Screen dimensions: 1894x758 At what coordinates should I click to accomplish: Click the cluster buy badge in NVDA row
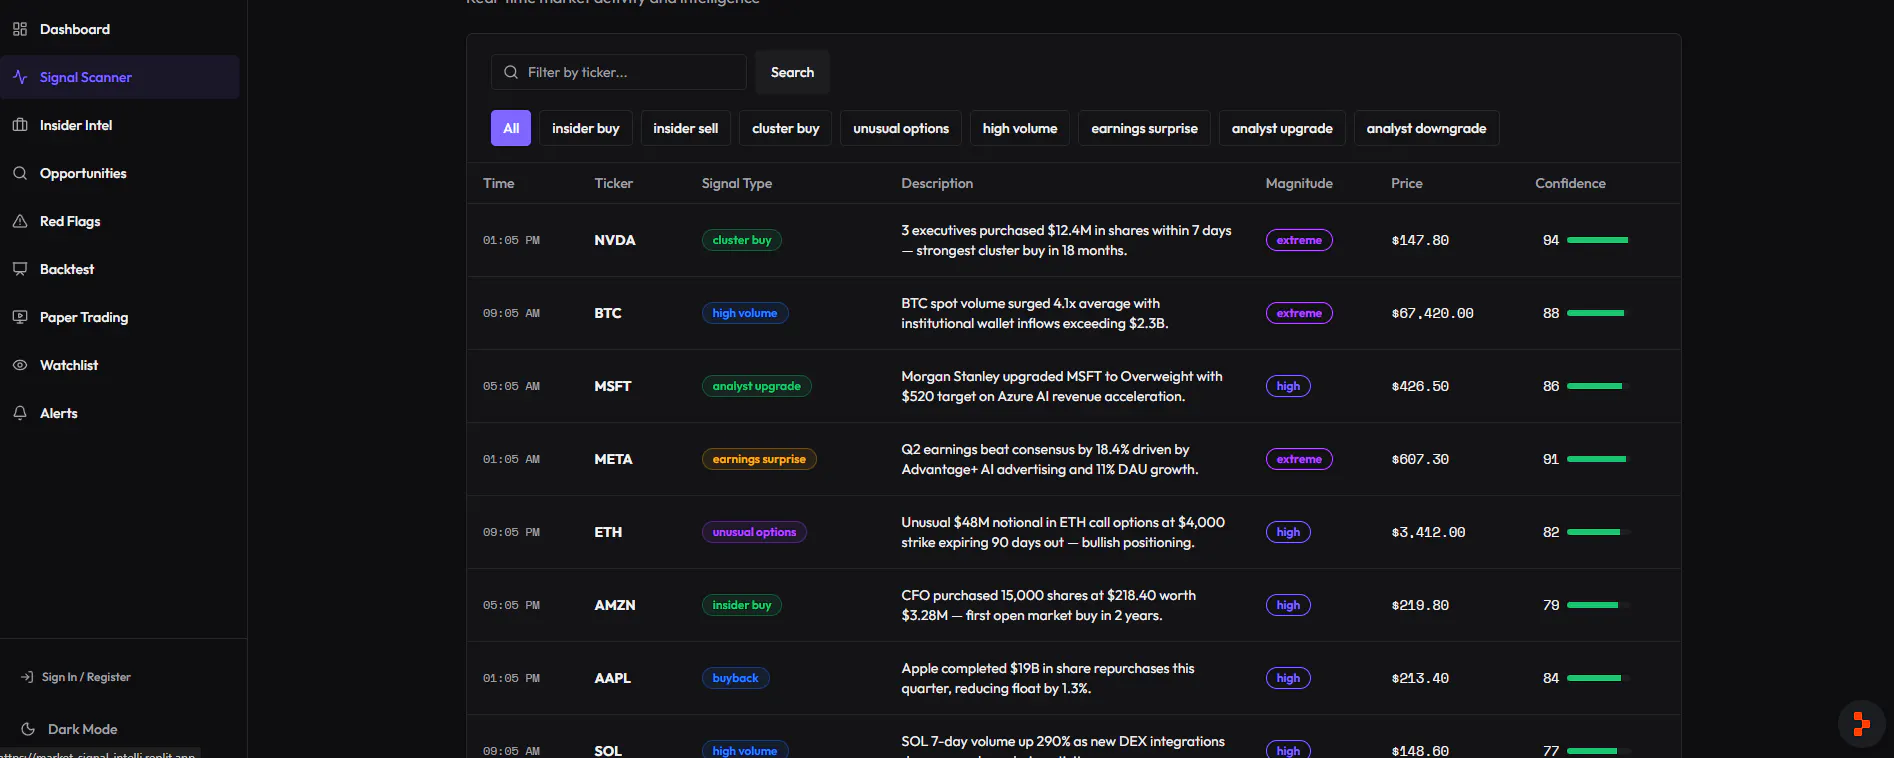pos(742,240)
